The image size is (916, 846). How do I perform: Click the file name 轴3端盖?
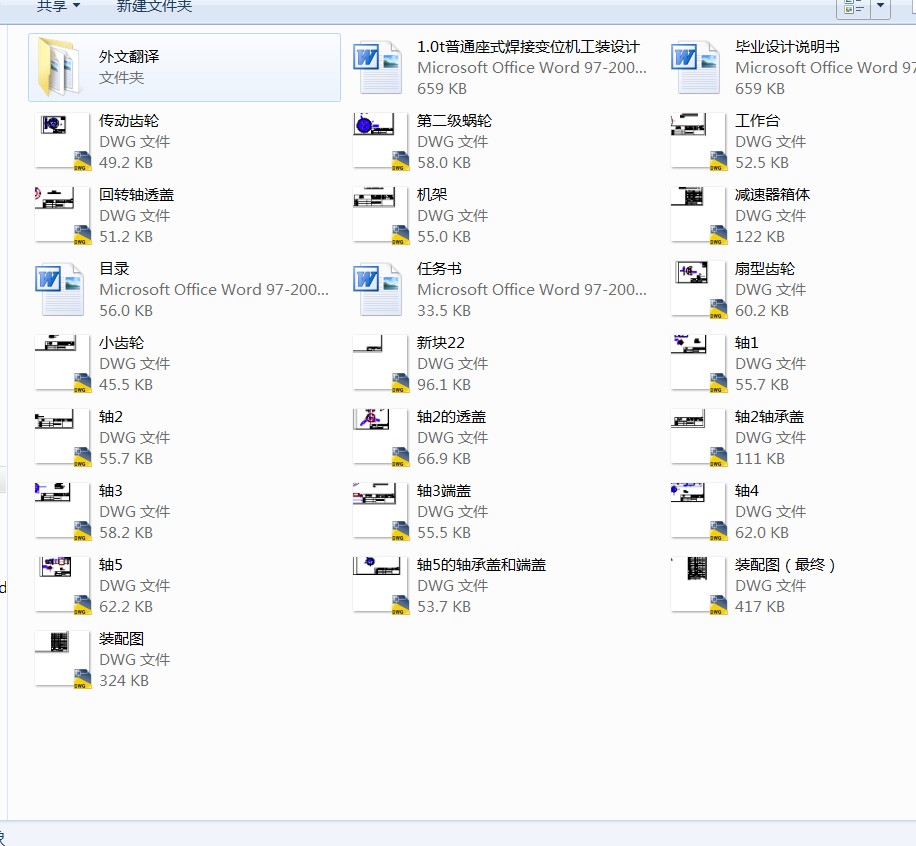point(444,491)
